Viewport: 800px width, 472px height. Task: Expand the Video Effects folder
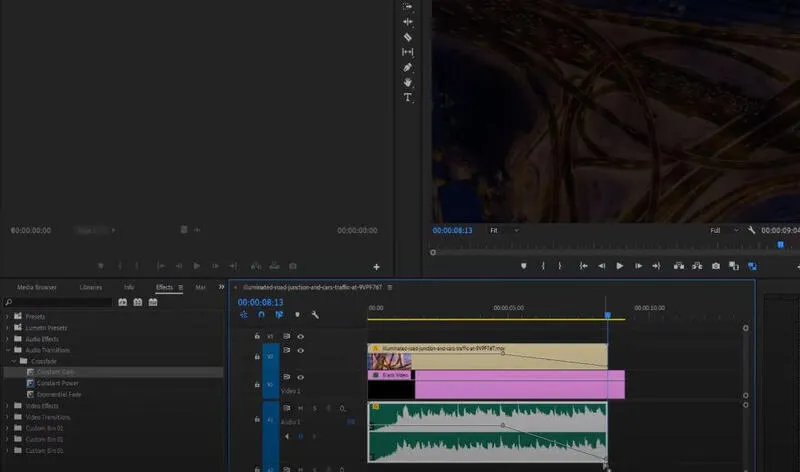(8, 405)
